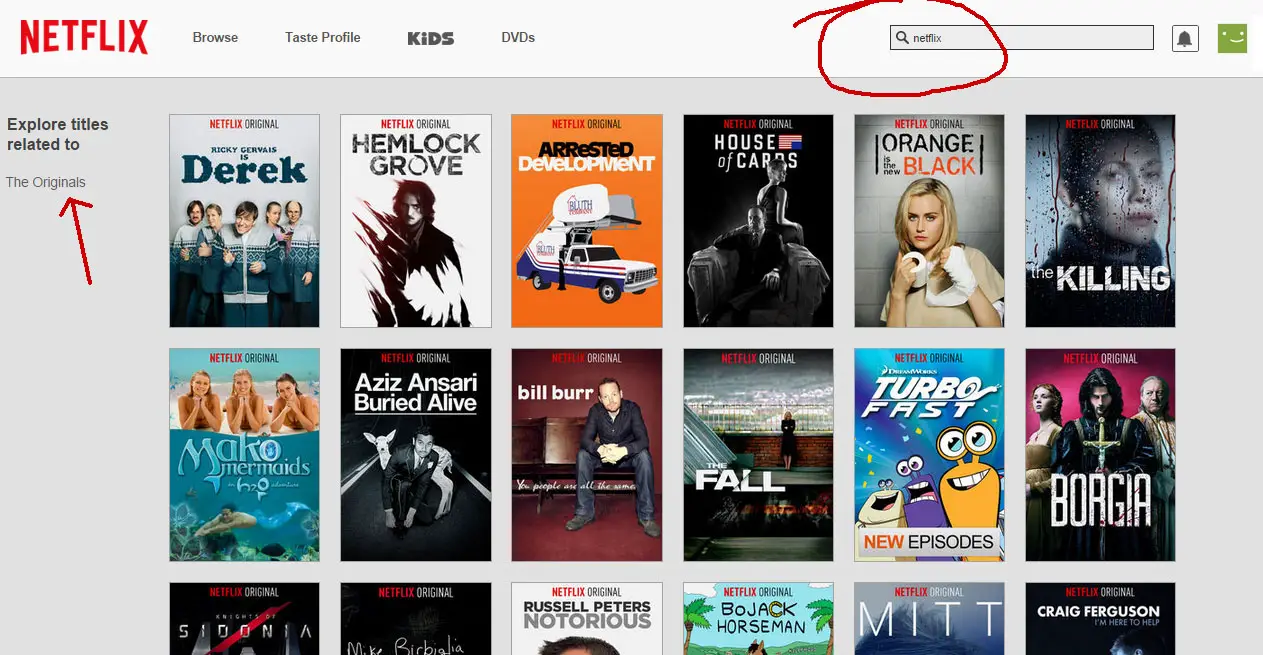The height and width of the screenshot is (655, 1263).
Task: Open the Turbo Fast poster
Action: (929, 455)
